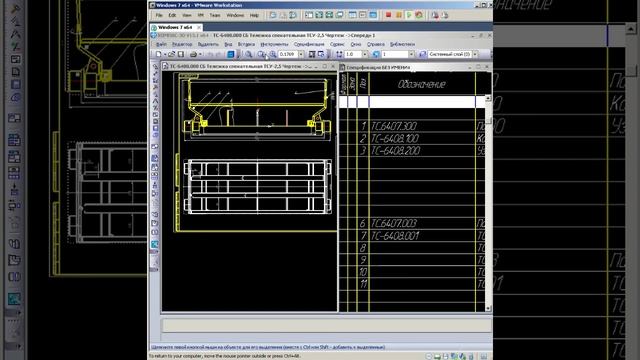The height and width of the screenshot is (360, 640).
Task: Select spec row TC-6408.001
Action: [412, 236]
